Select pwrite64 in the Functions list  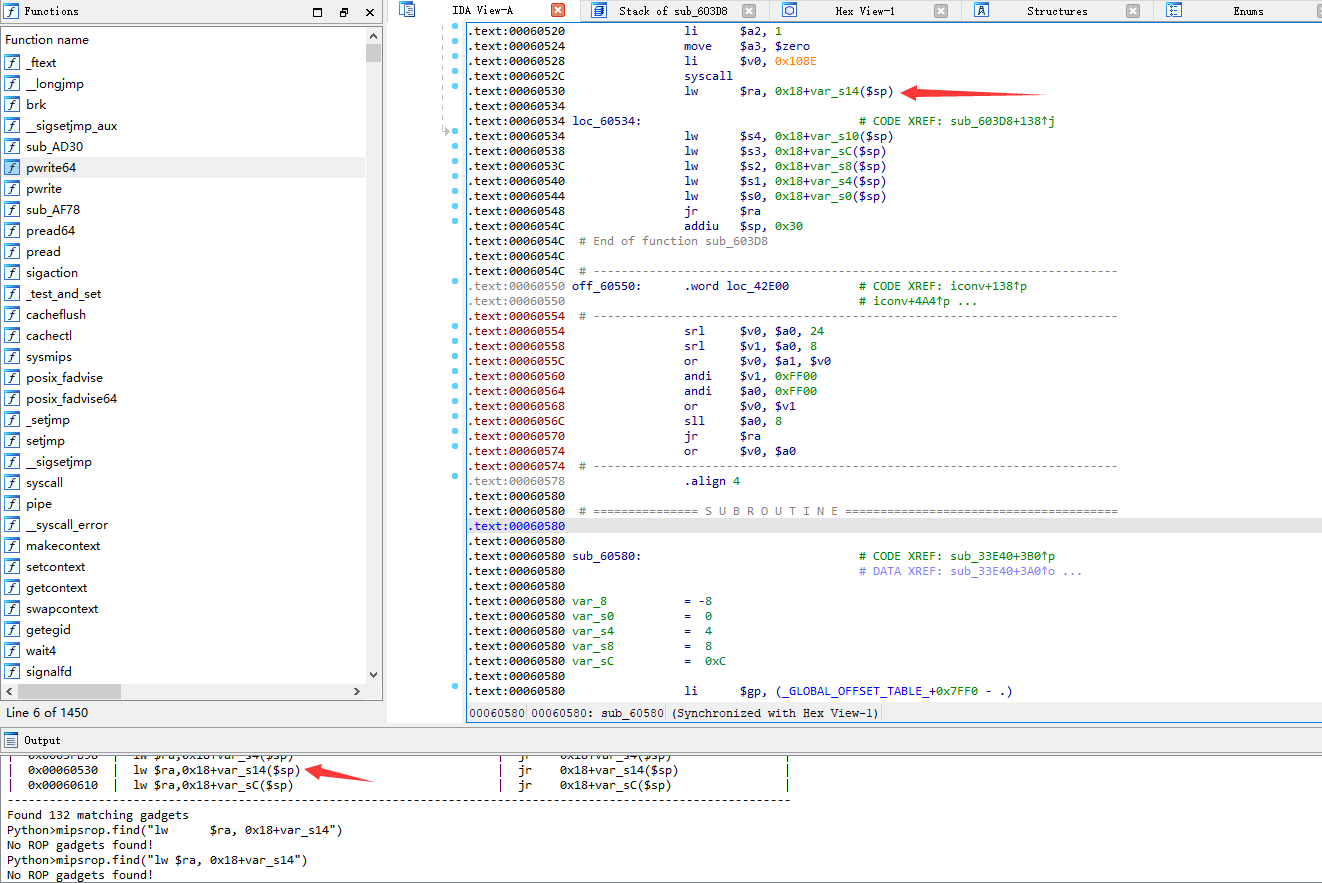click(51, 168)
